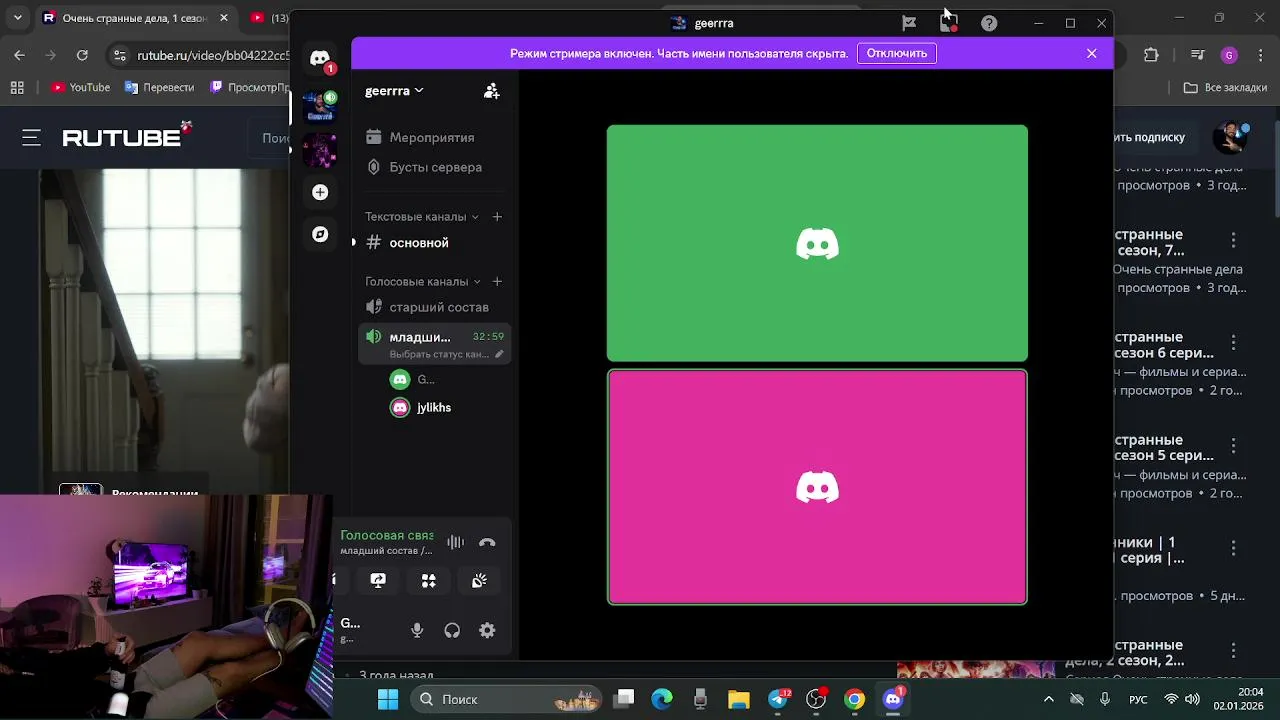The height and width of the screenshot is (720, 1280).
Task: Open Все закладки bookmarks folder
Action: point(1226,88)
